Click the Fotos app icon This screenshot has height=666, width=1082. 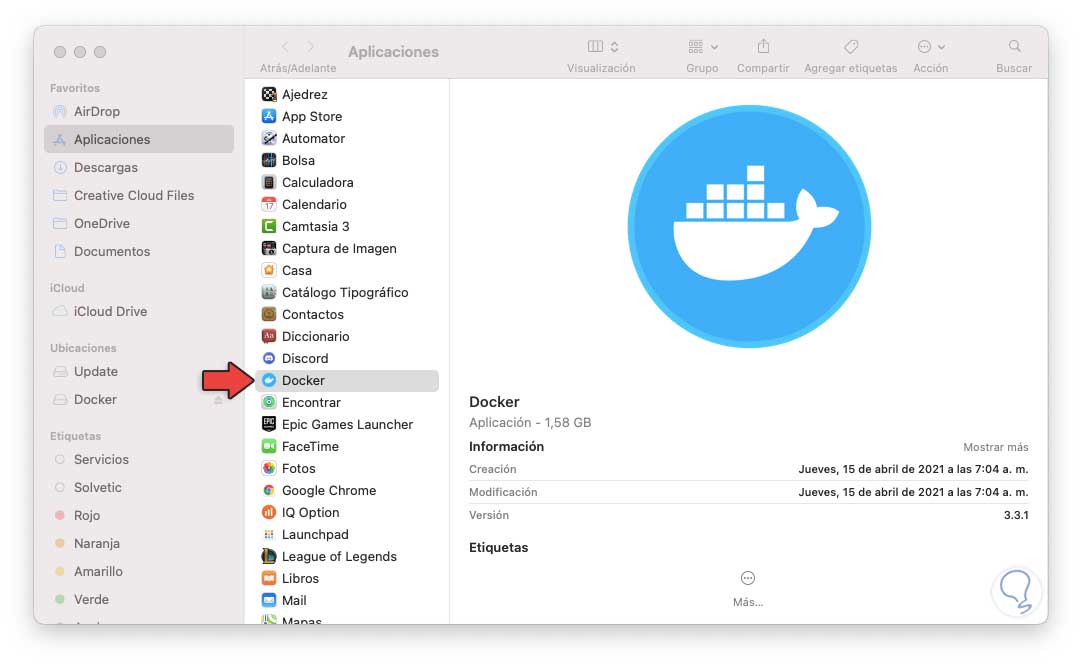[269, 469]
